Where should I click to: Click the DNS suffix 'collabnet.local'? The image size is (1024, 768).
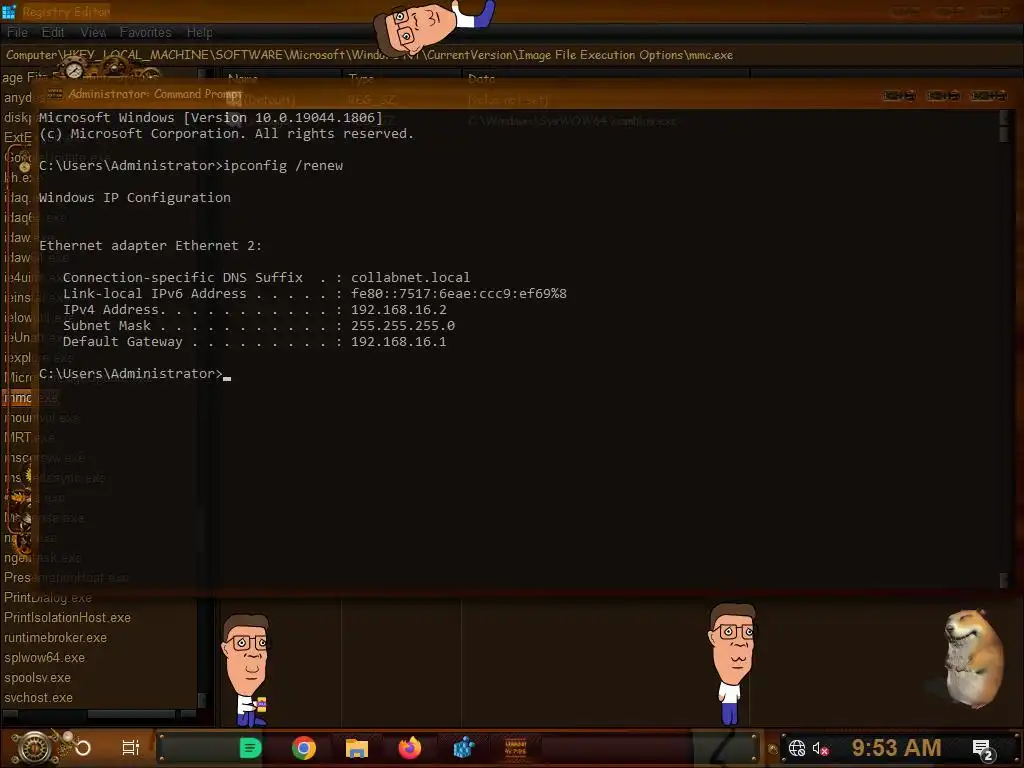pyautogui.click(x=411, y=278)
